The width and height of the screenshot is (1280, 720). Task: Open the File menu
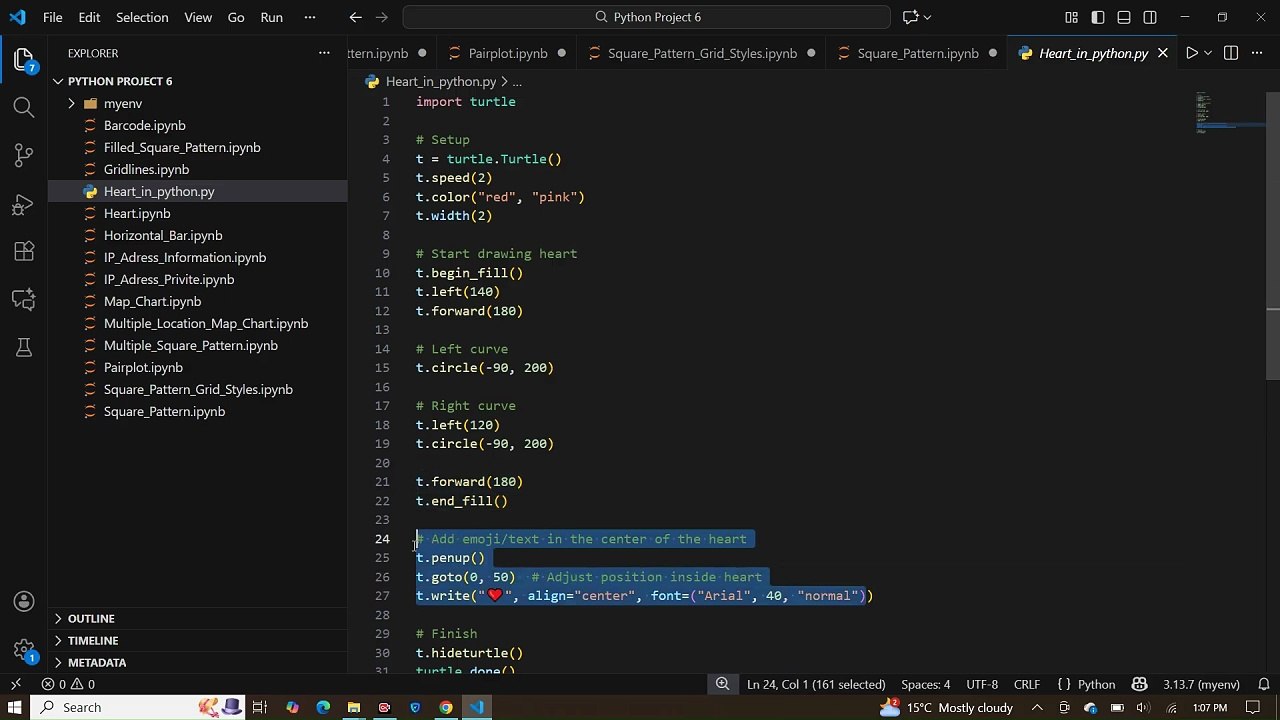tap(53, 17)
